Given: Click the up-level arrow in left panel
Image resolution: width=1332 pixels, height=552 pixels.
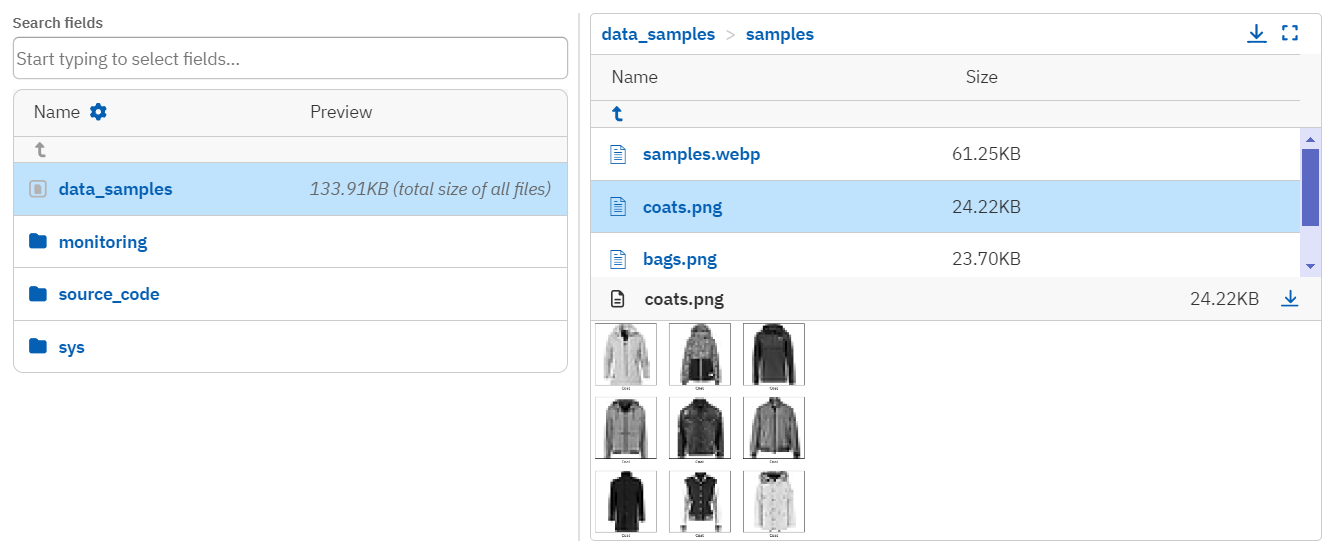Looking at the screenshot, I should [x=40, y=150].
